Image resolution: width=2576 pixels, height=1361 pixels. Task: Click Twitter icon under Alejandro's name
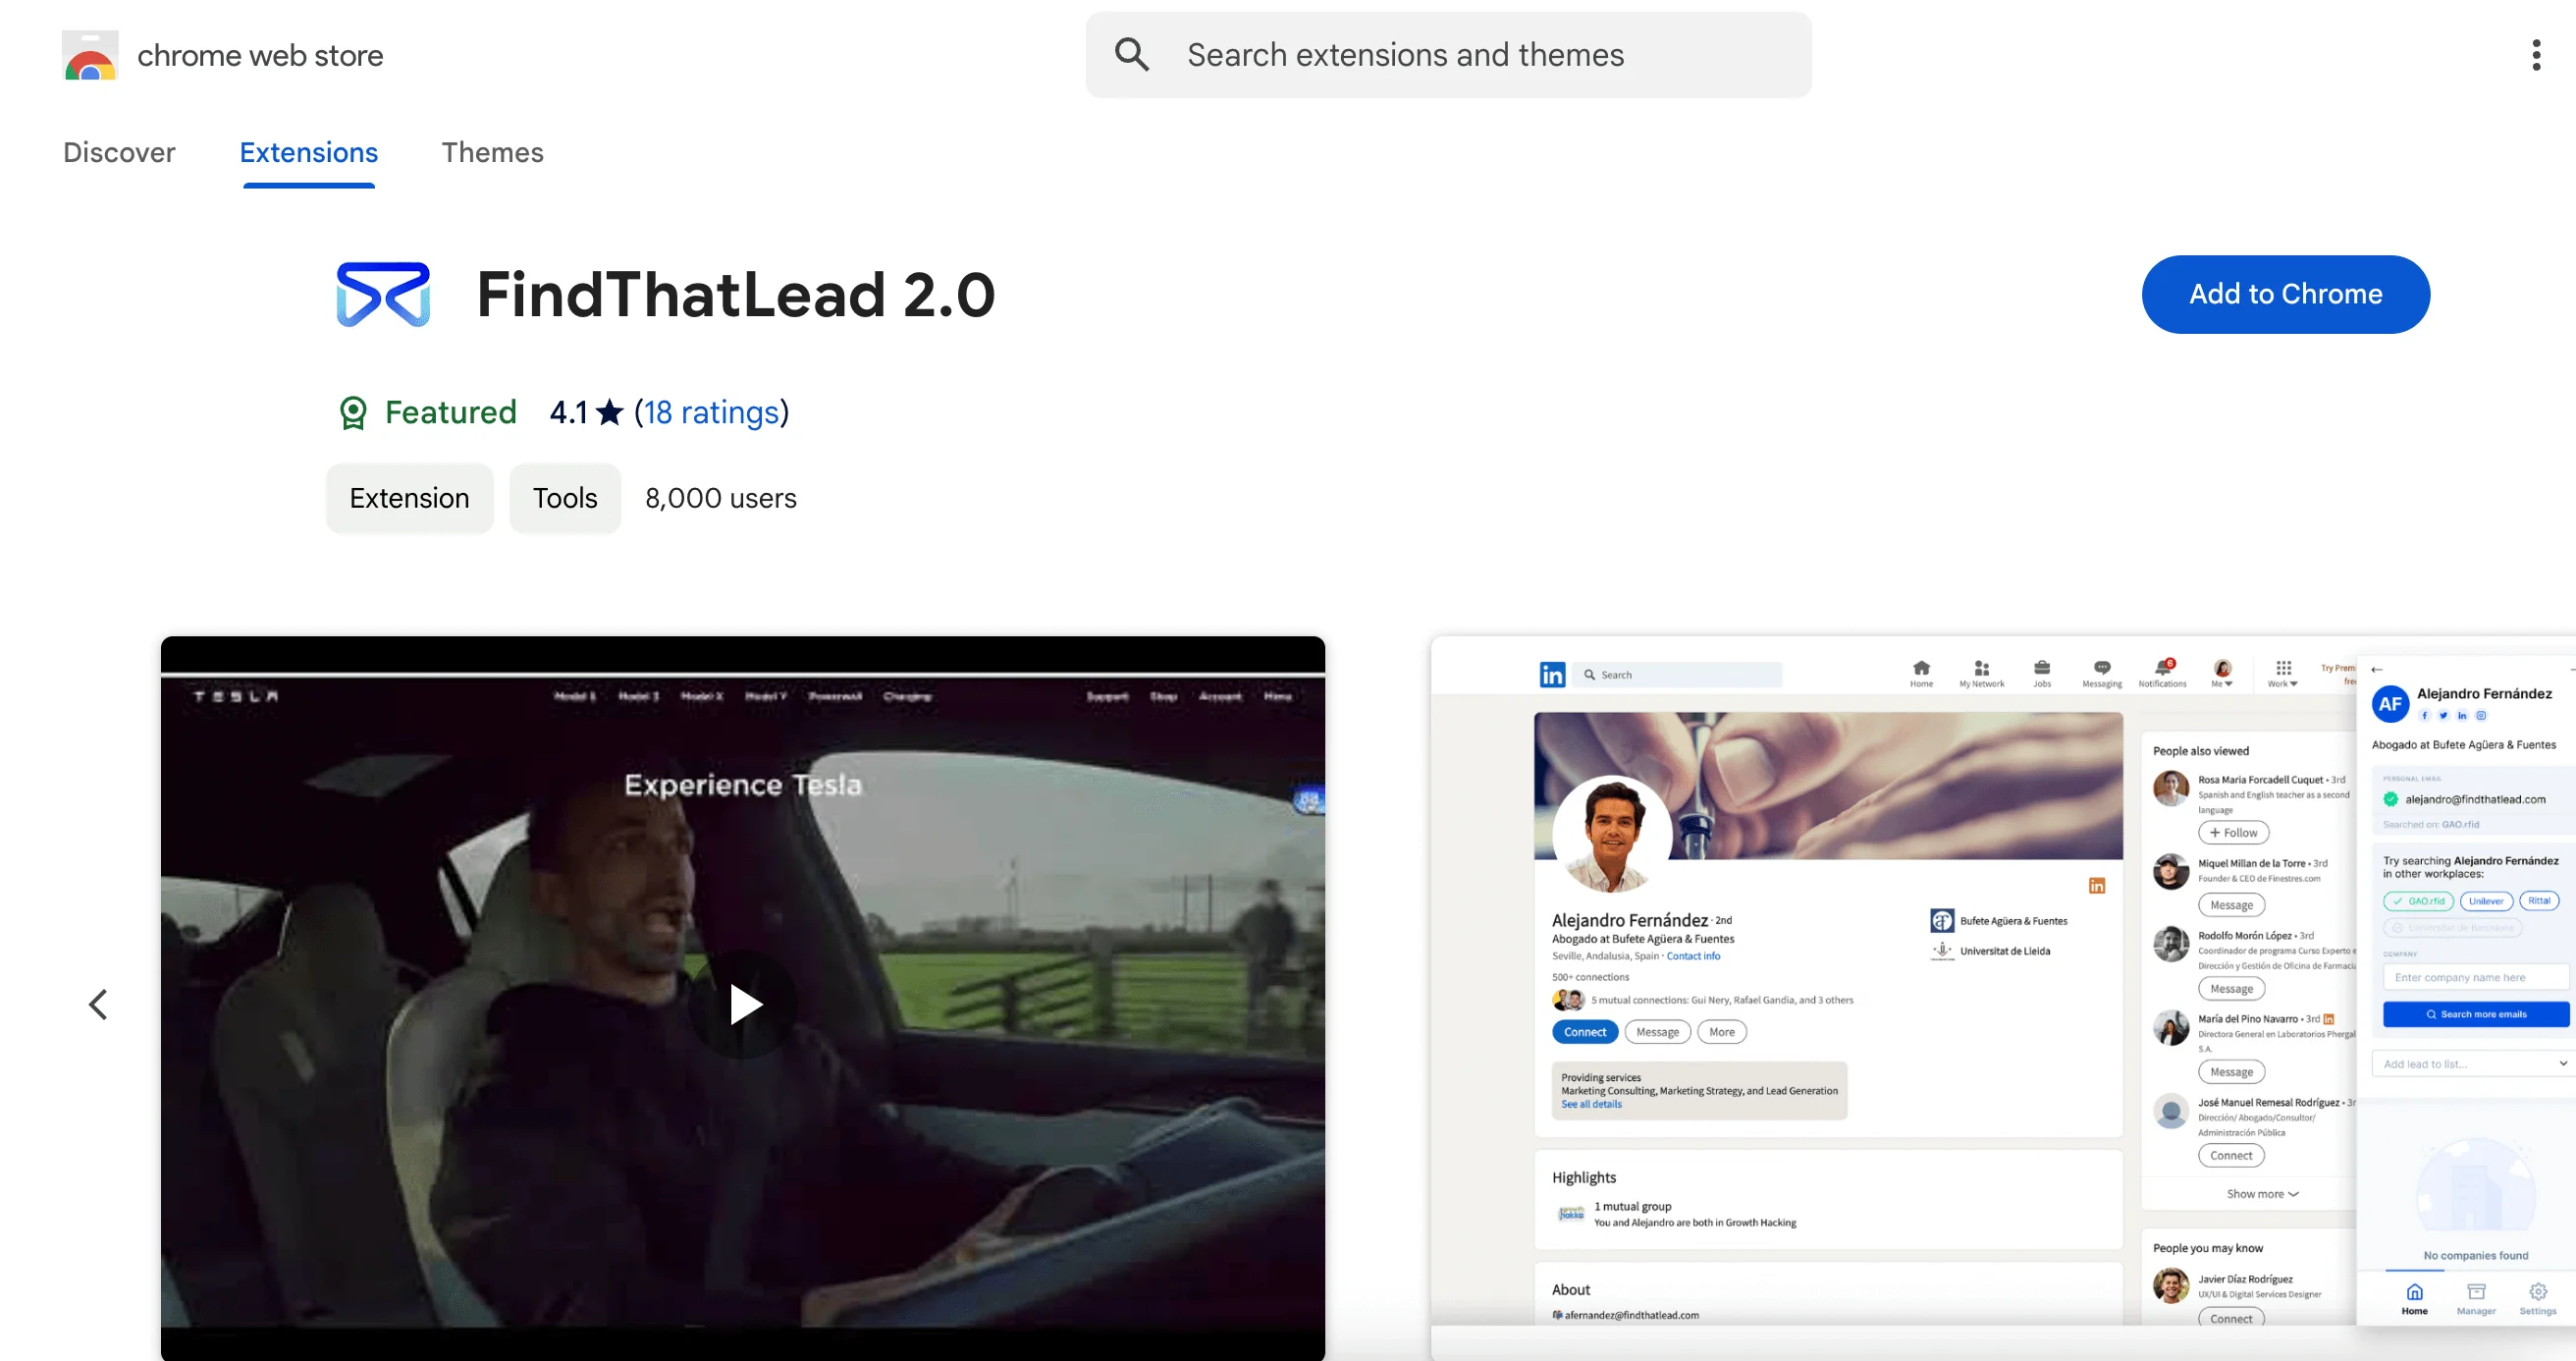click(x=2443, y=716)
